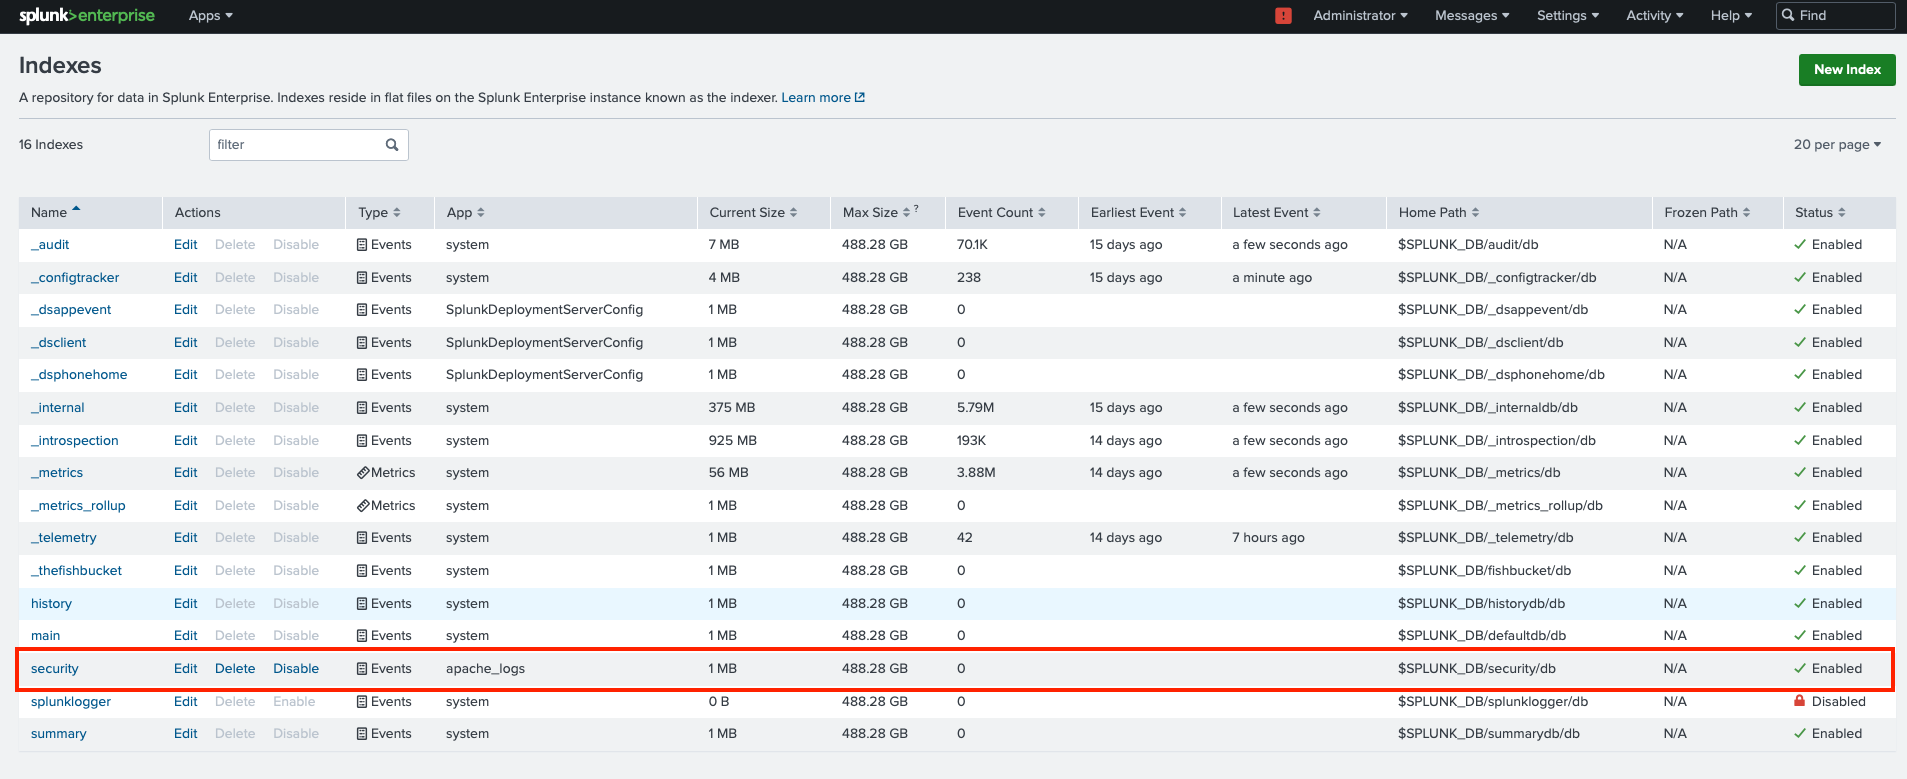The width and height of the screenshot is (1907, 779).
Task: Sort by Name column ascending arrow
Action: pyautogui.click(x=76, y=210)
